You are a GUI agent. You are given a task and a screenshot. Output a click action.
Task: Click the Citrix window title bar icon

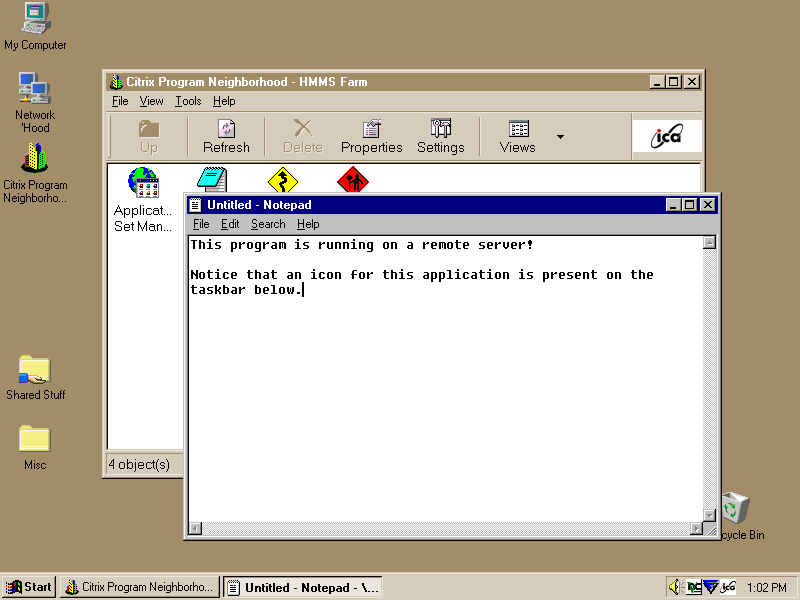point(116,82)
